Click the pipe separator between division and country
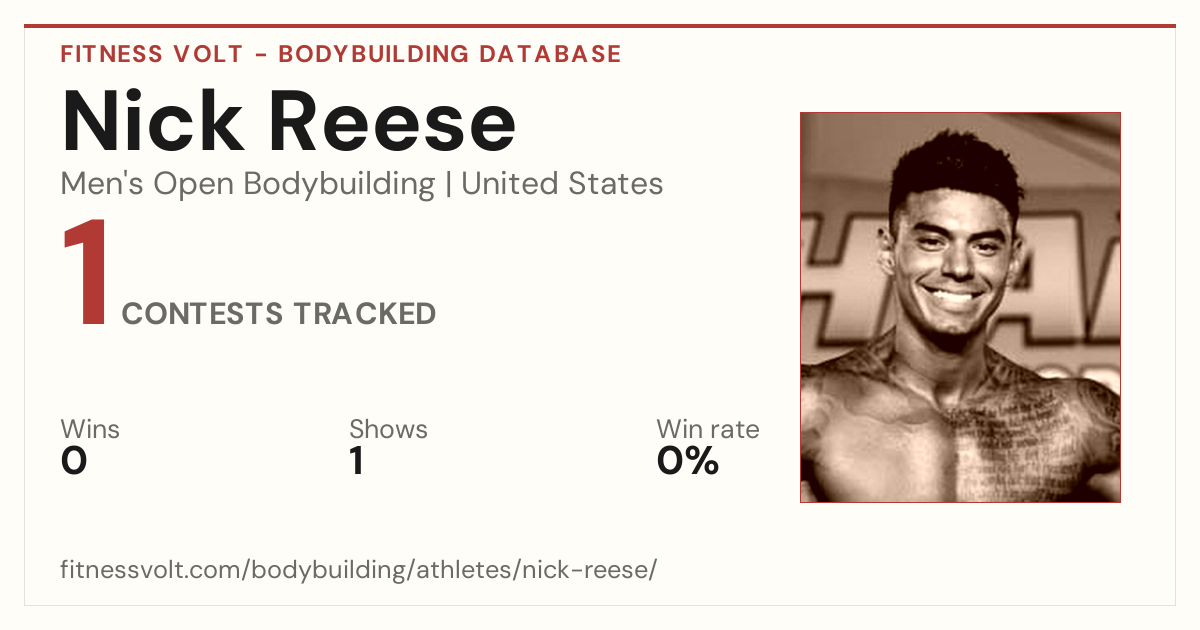Screen dimensions: 1200x630 [448, 185]
